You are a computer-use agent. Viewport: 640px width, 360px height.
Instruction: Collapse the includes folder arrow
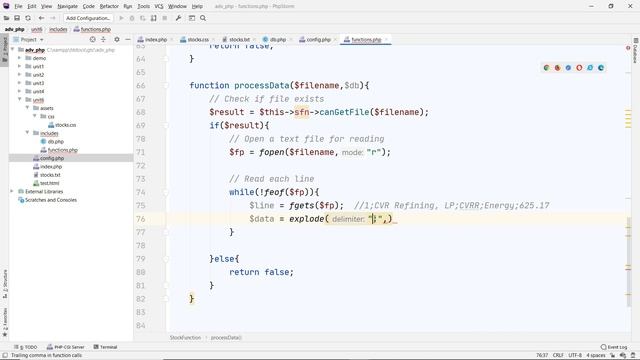[x=27, y=133]
